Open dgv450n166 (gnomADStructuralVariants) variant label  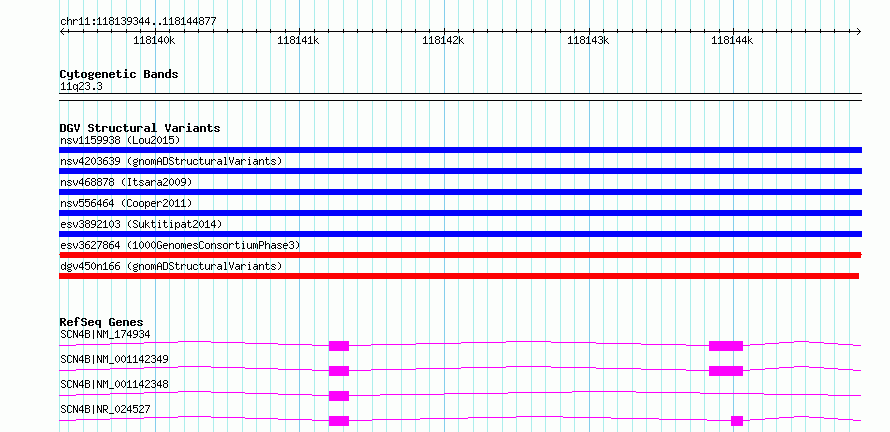point(171,266)
